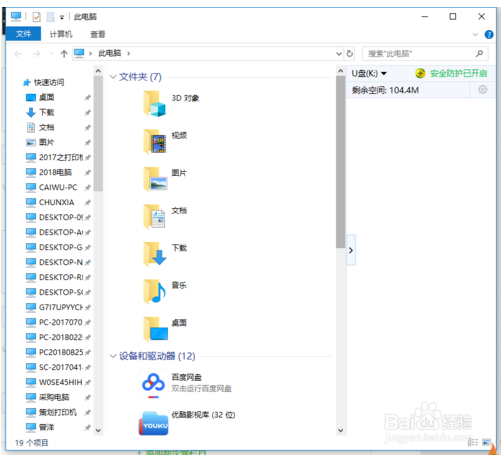This screenshot has width=504, height=462.
Task: Click main pane scroll up arrow
Action: [340, 71]
